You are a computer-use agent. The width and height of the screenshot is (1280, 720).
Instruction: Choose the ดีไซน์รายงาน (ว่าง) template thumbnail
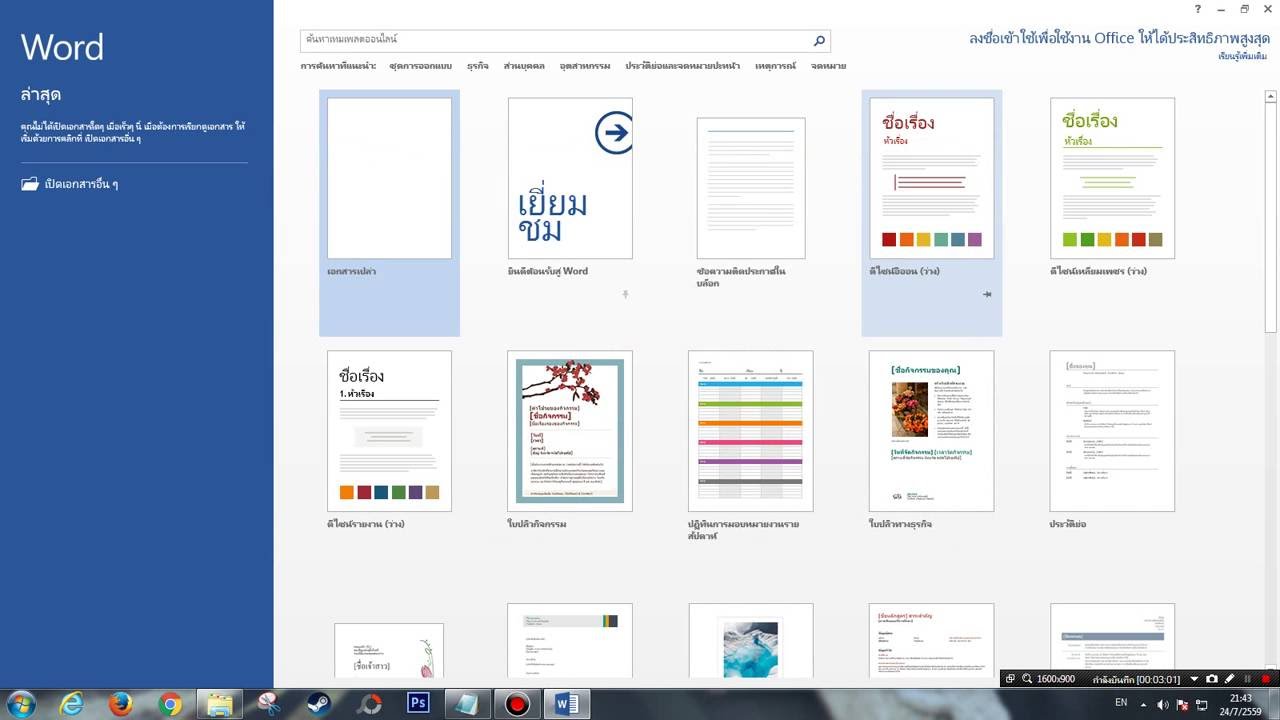[389, 431]
